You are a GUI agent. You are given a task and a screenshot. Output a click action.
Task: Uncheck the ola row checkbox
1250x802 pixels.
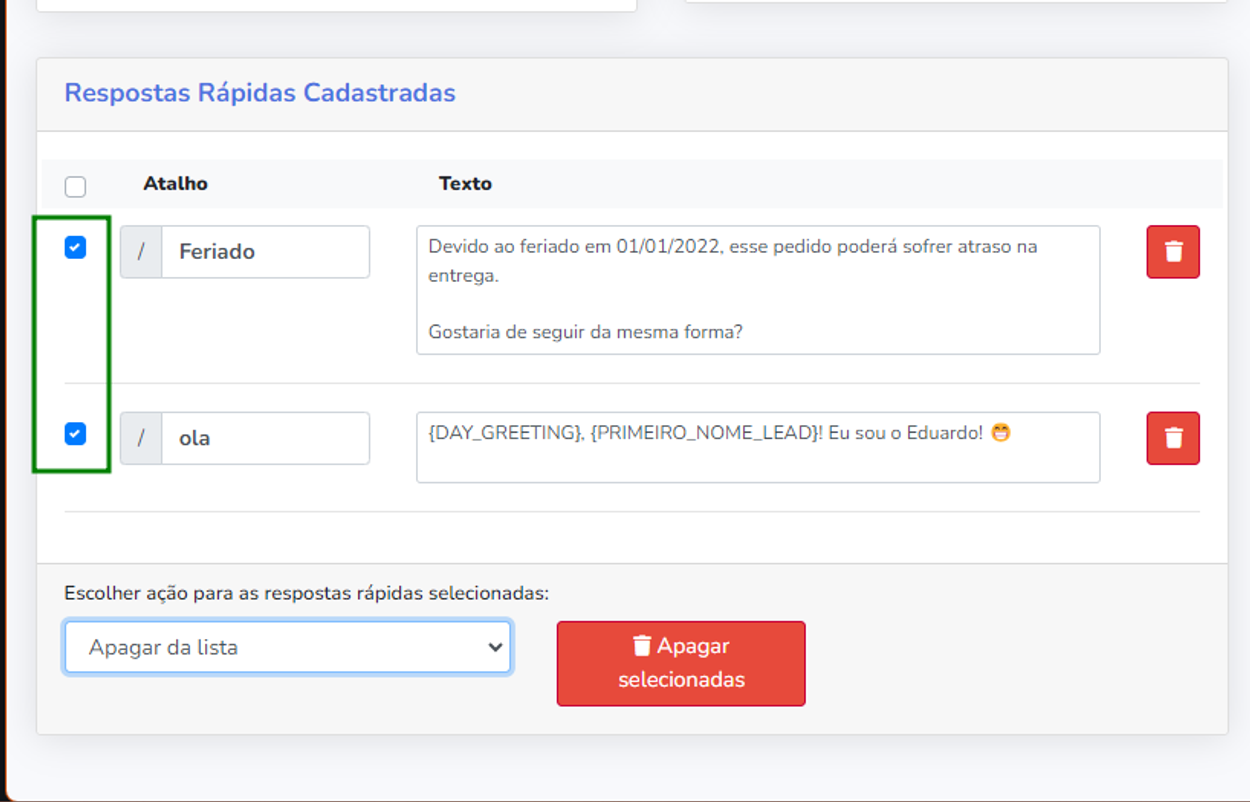(x=75, y=434)
